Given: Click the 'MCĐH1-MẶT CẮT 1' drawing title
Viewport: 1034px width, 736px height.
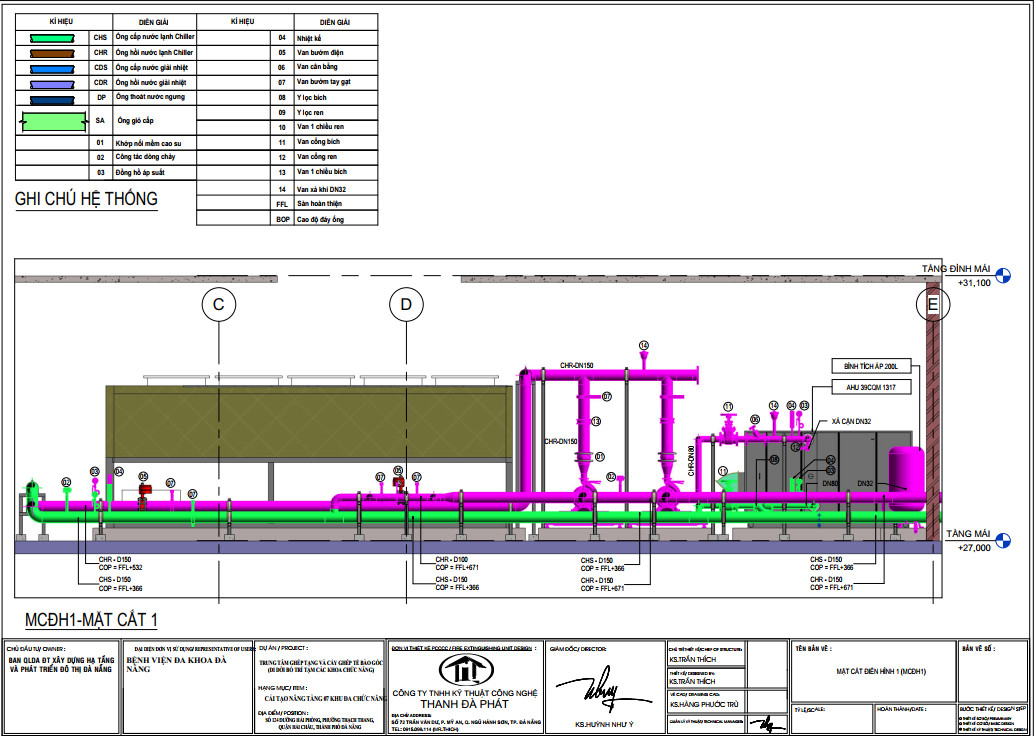Looking at the screenshot, I should pyautogui.click(x=87, y=620).
